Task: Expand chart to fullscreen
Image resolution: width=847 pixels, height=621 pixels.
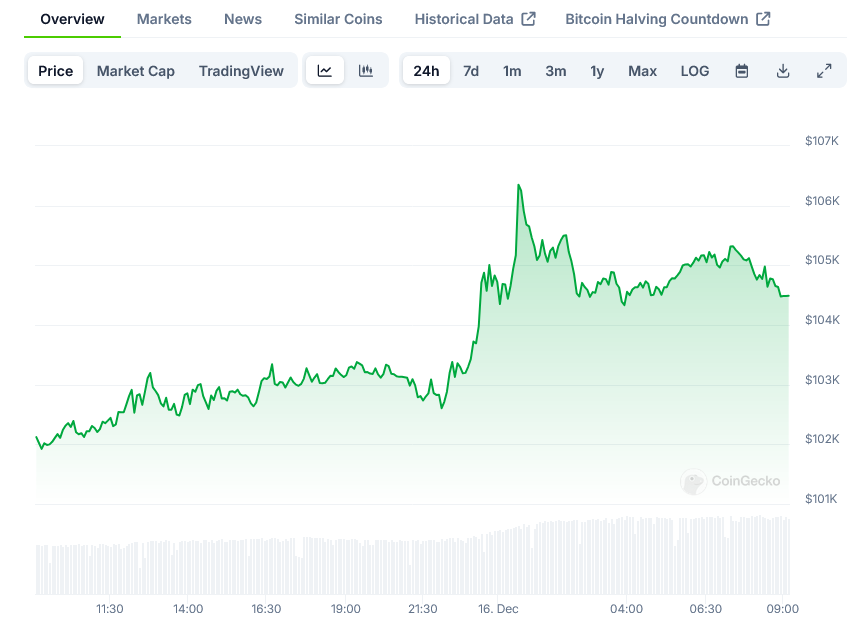Action: [824, 71]
